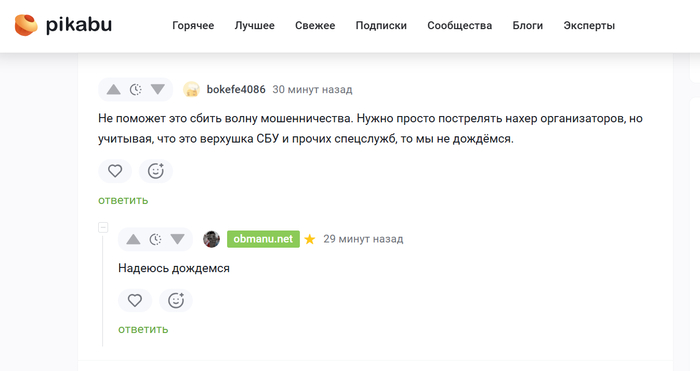Click the '29 минут назад' timestamp

[363, 239]
